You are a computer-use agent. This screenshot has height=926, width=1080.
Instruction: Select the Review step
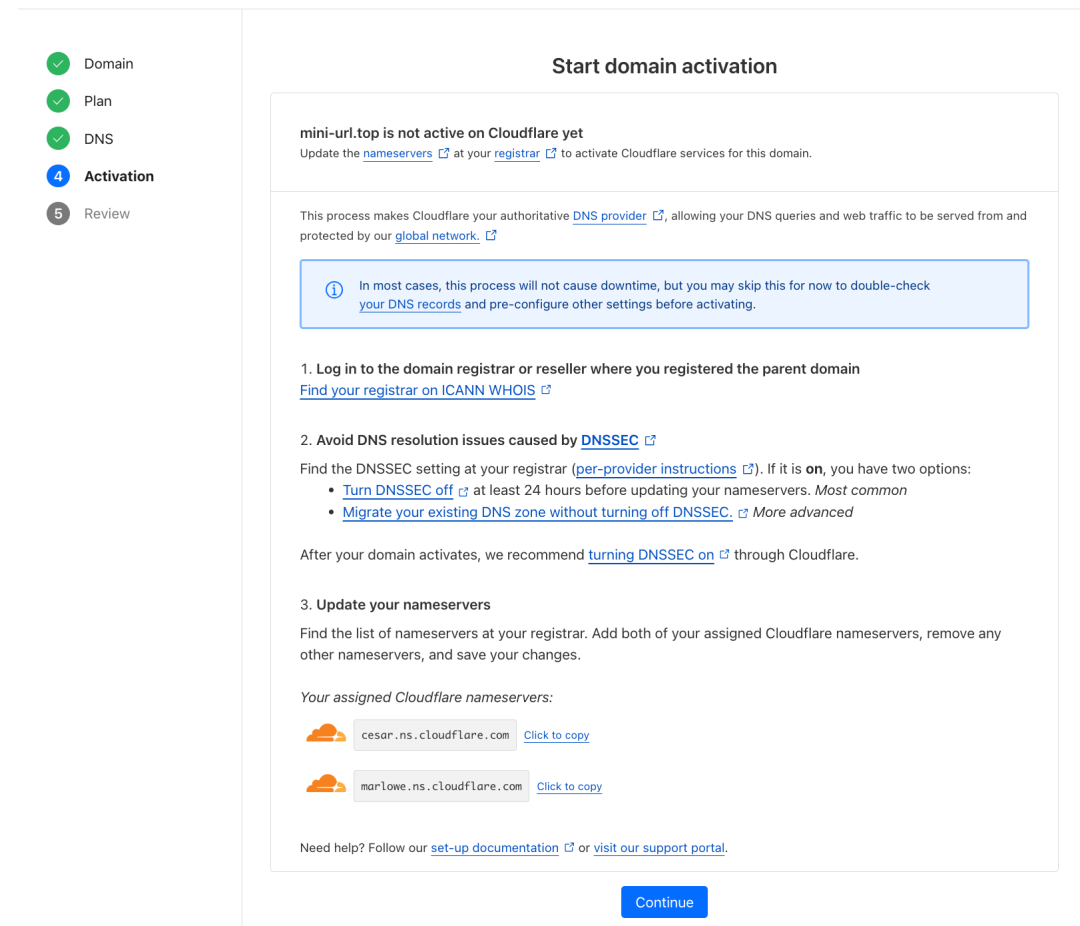[x=107, y=214]
